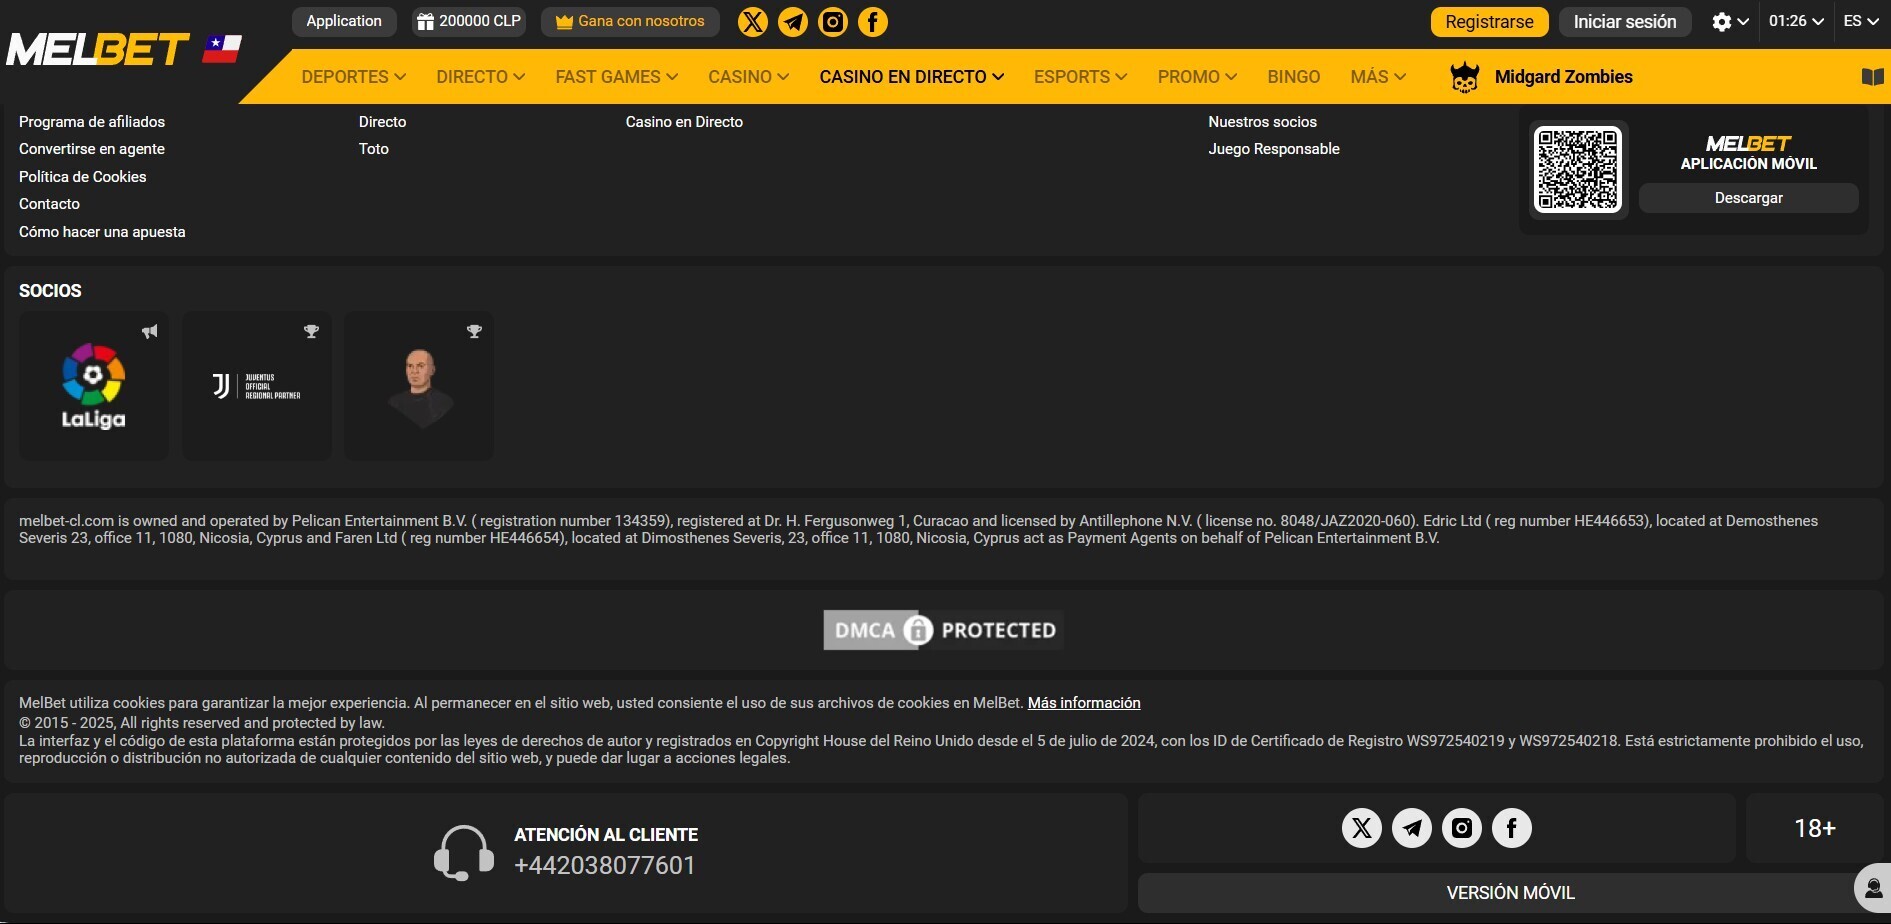Open the CASINO EN DIRECTO menu
The height and width of the screenshot is (924, 1891).
[911, 77]
